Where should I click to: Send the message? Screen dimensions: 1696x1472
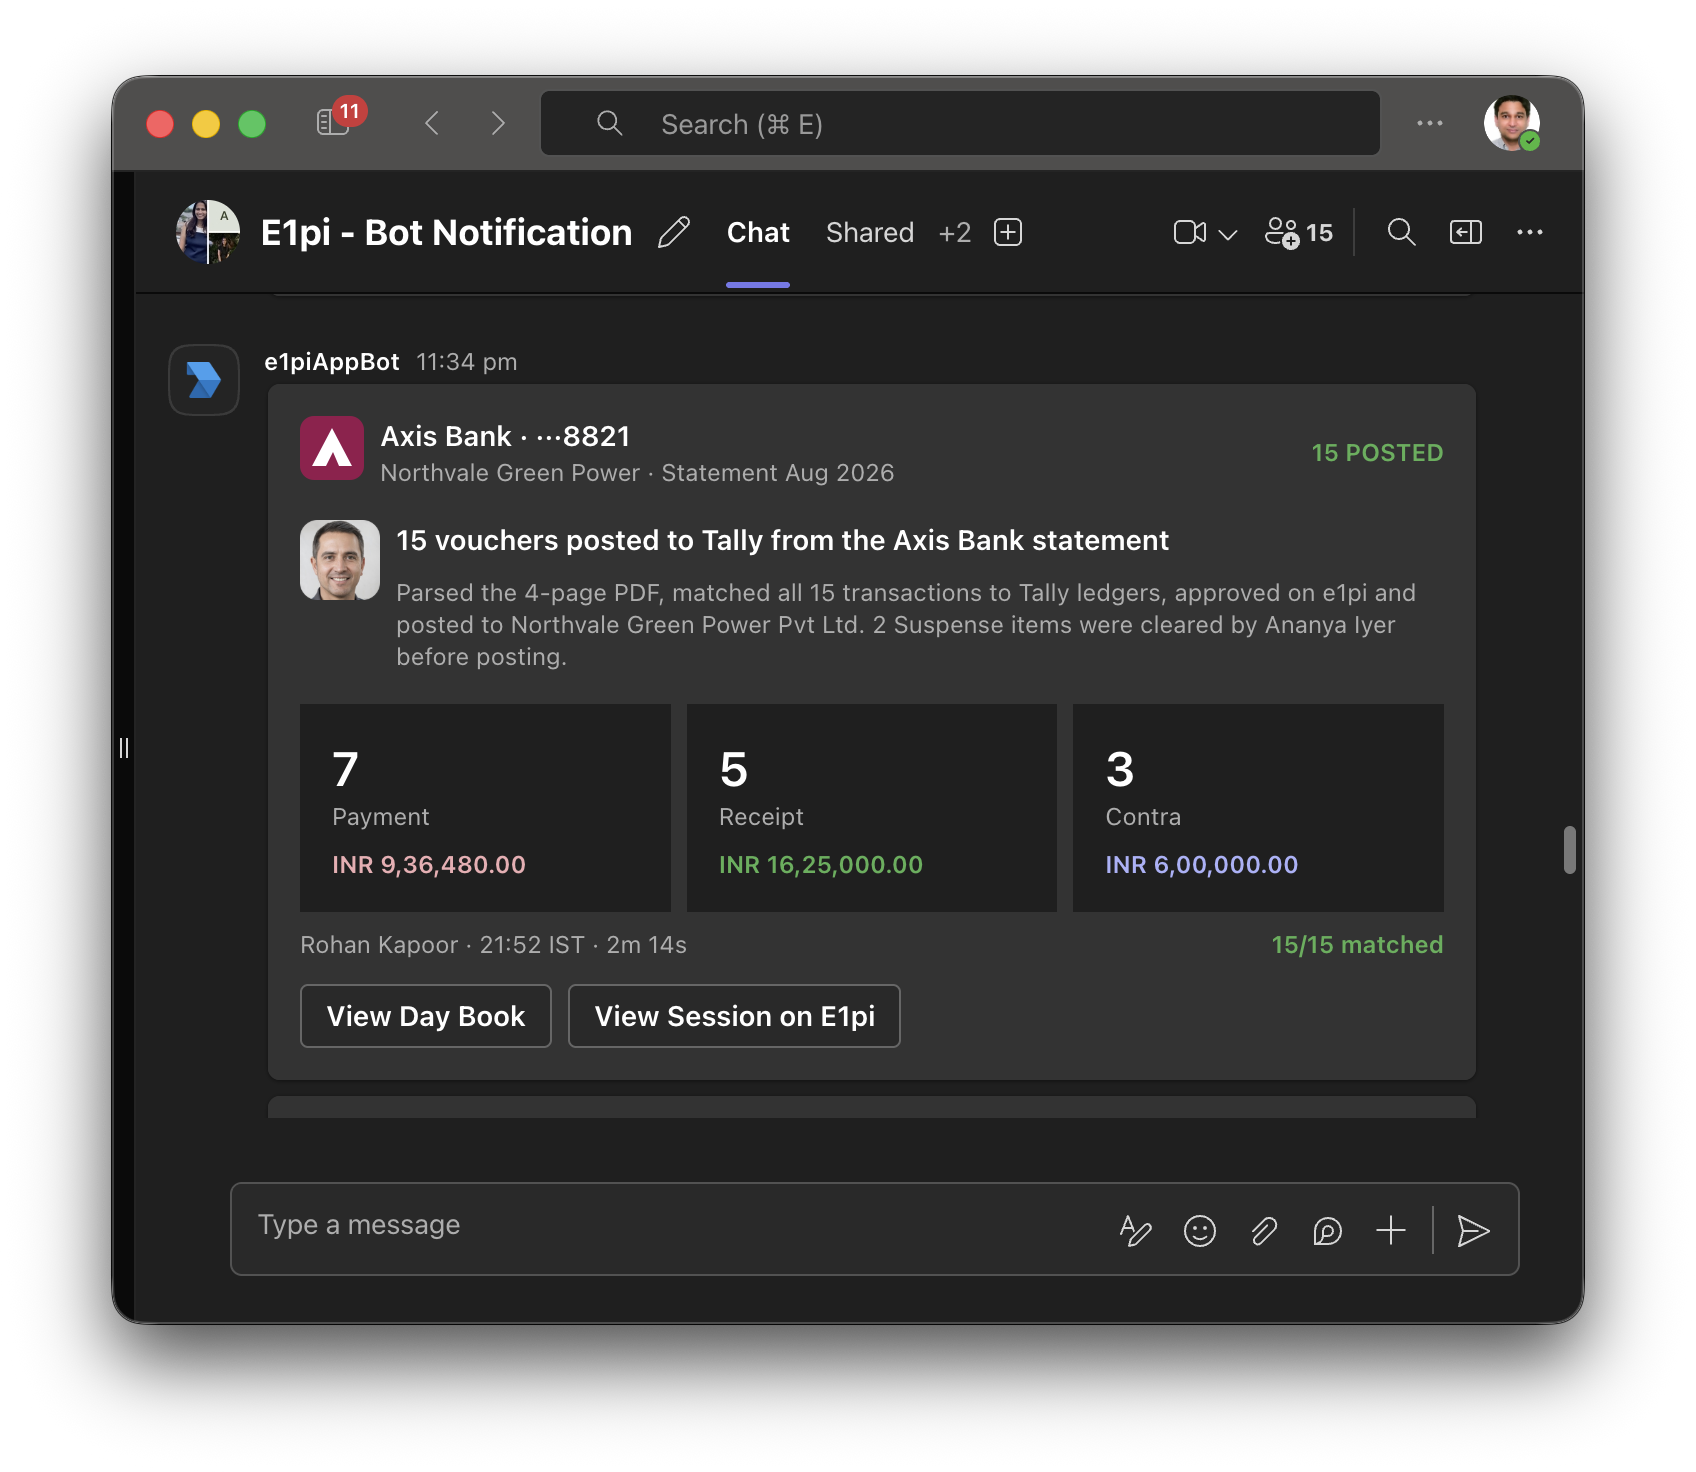pyautogui.click(x=1473, y=1230)
